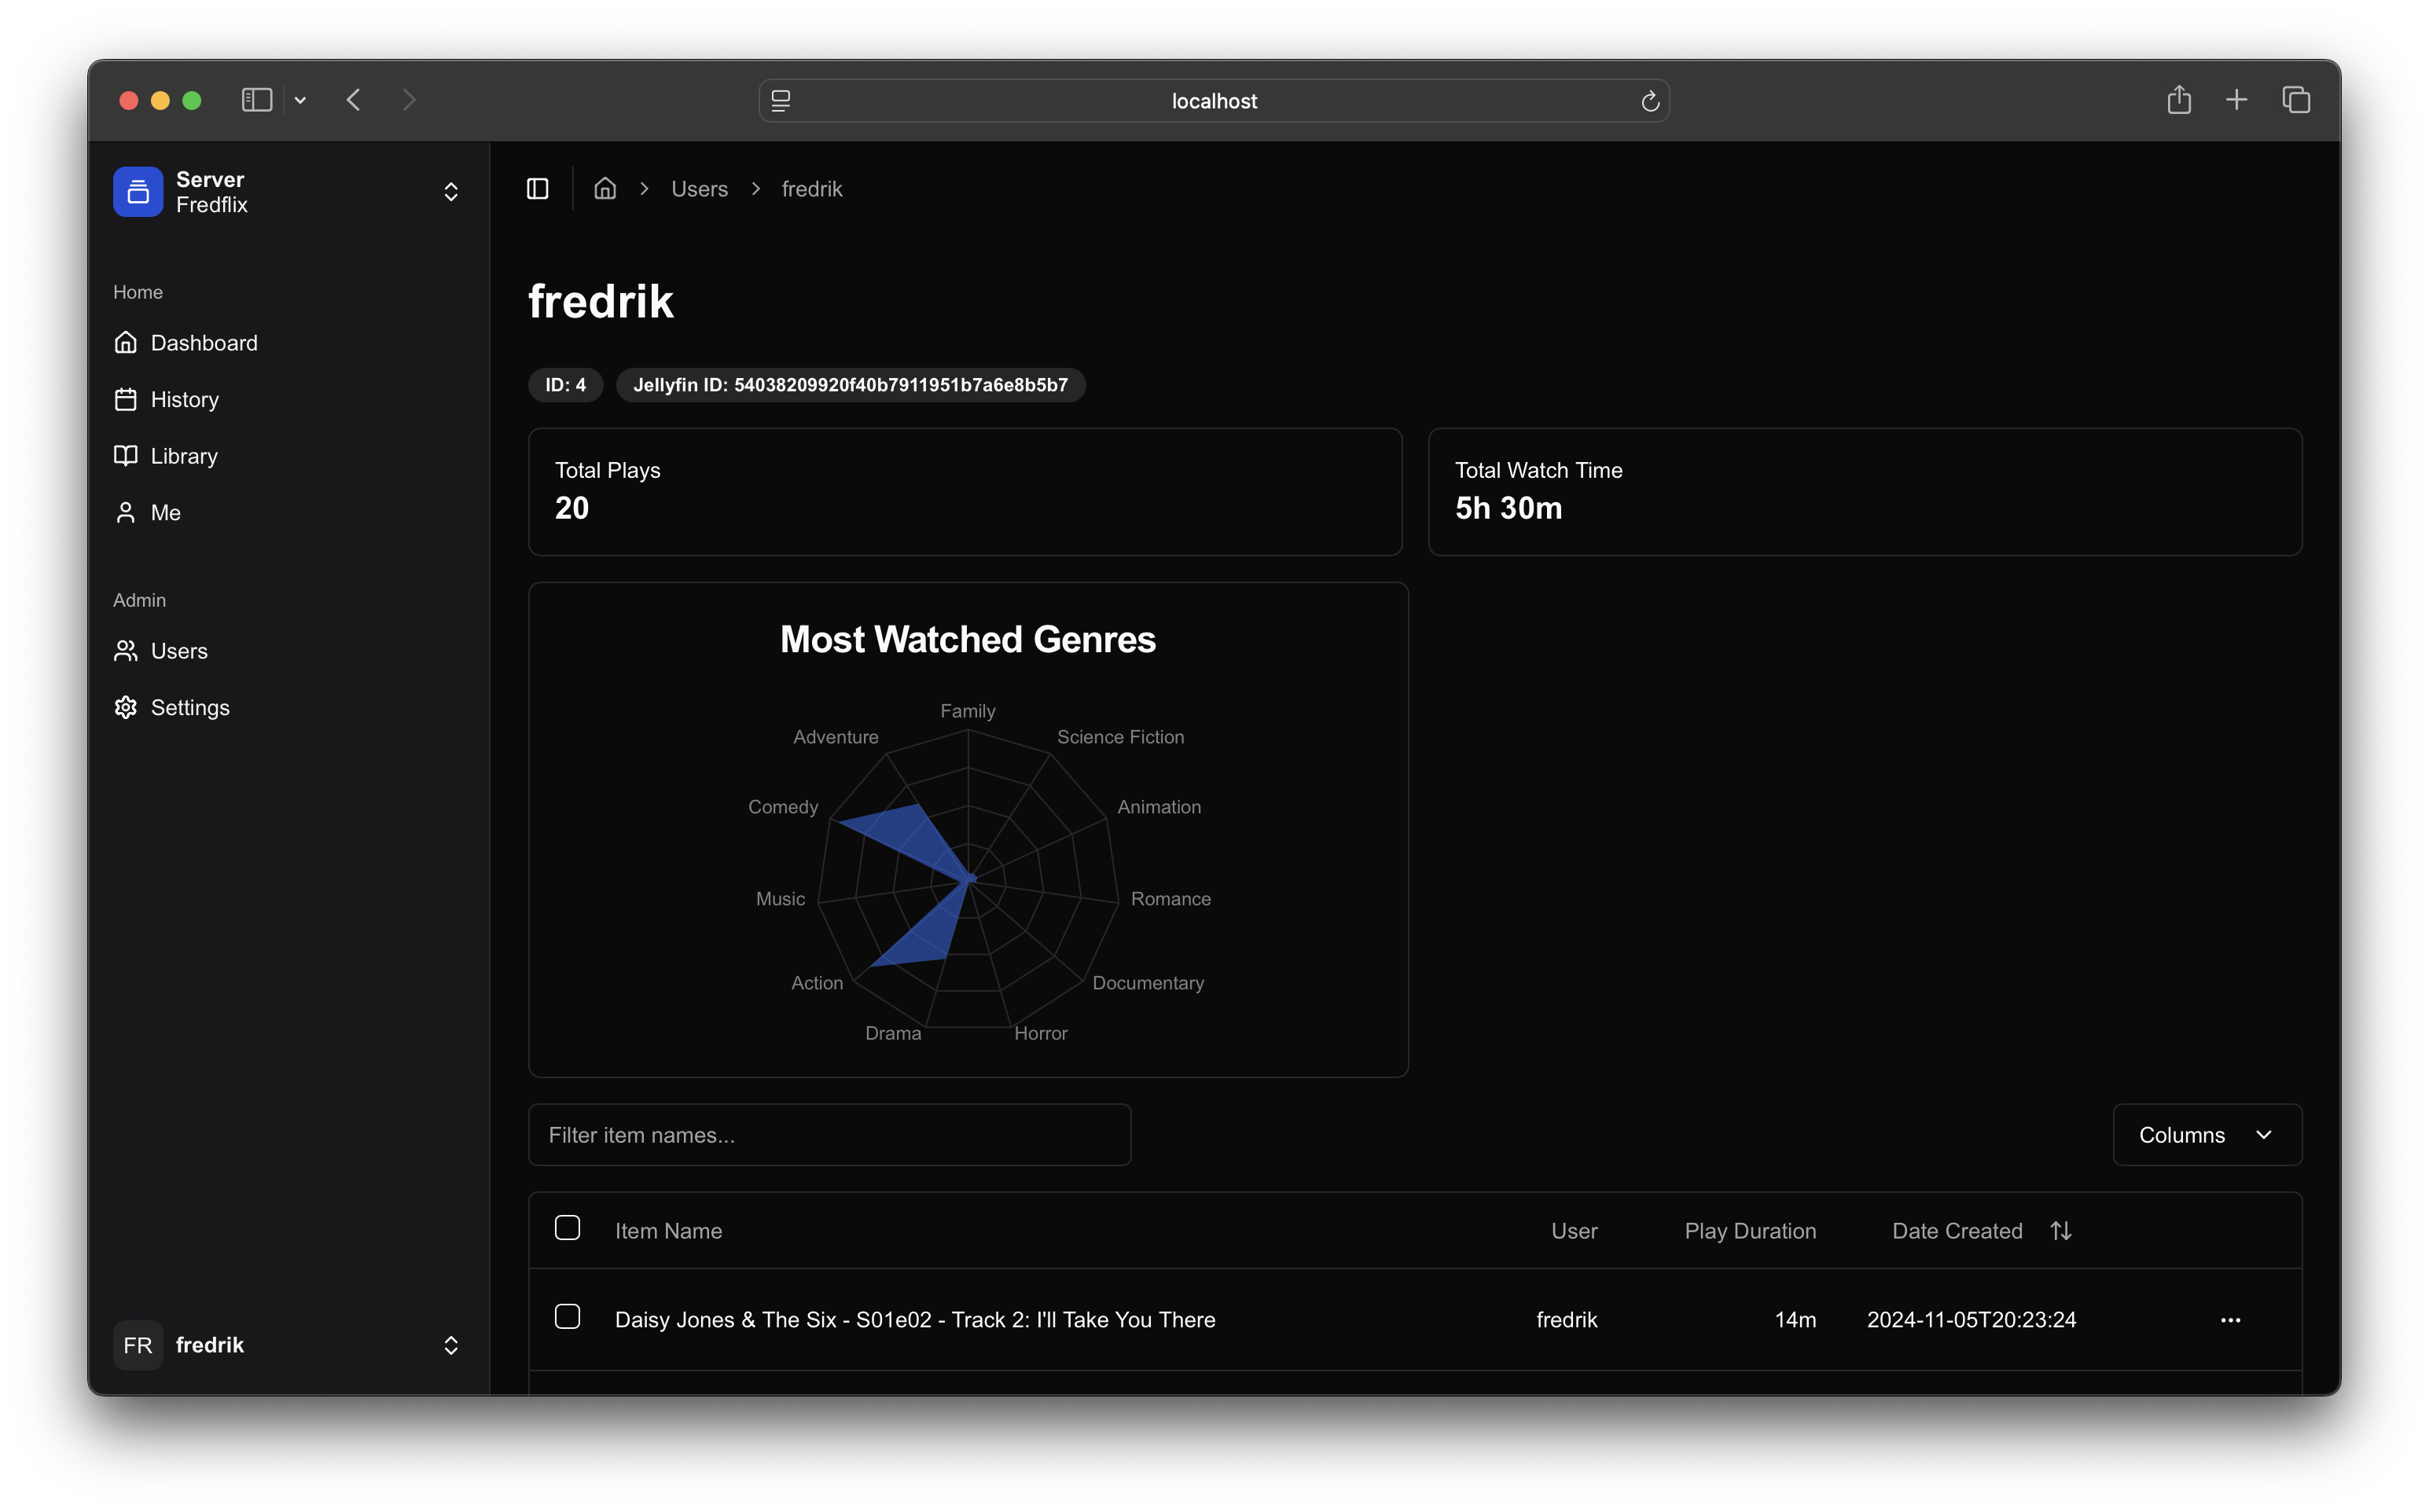Click the Safari page settings icon in address bar
Screen dimensions: 2429x1512
tap(781, 101)
